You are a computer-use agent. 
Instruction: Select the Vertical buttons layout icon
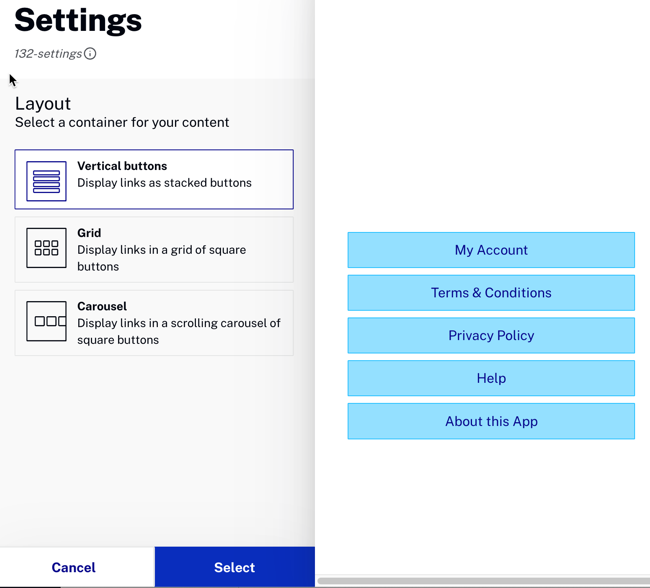pos(46,181)
